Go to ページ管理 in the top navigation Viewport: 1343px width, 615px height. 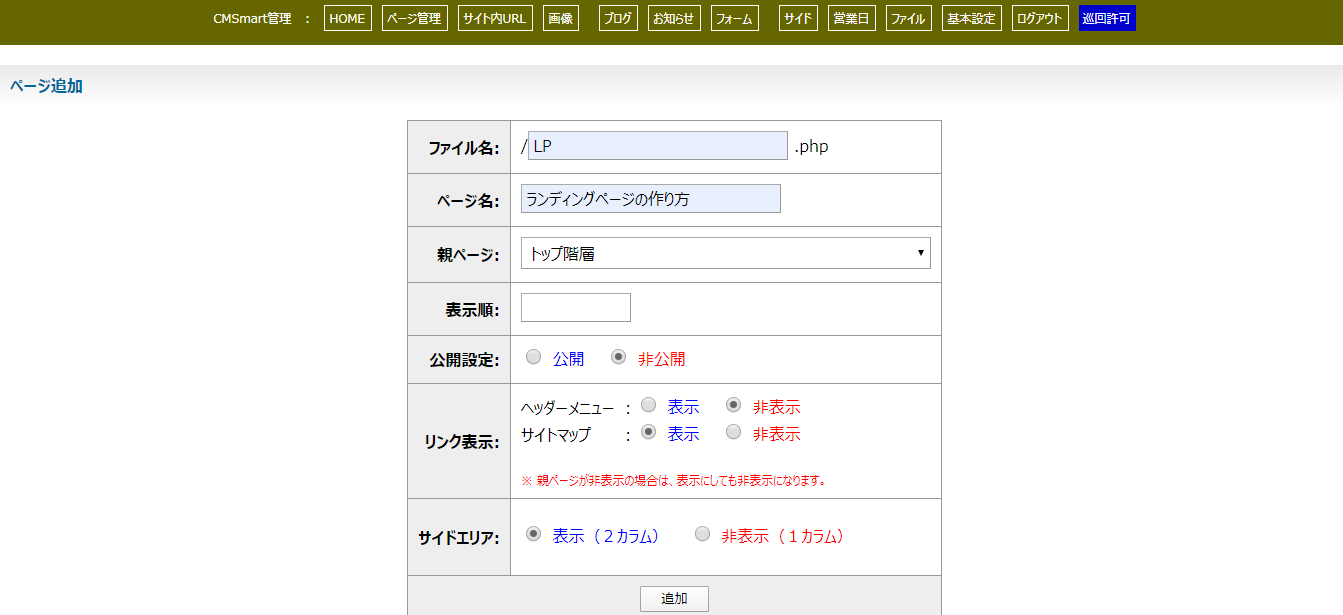414,18
